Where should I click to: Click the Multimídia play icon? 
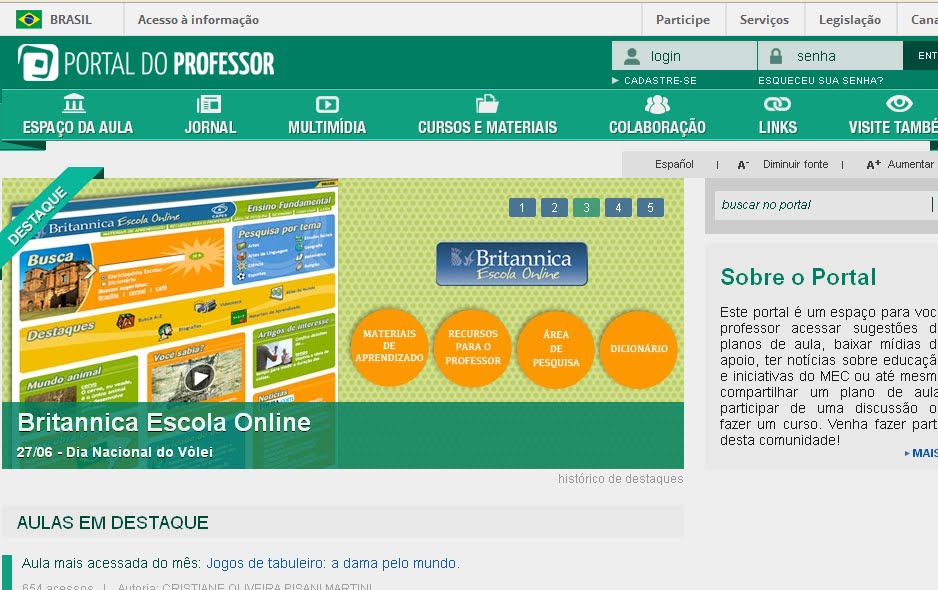tap(327, 105)
